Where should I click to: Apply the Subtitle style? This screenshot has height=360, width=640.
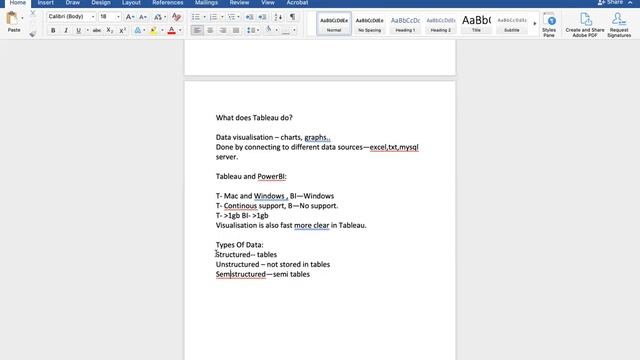[x=512, y=24]
